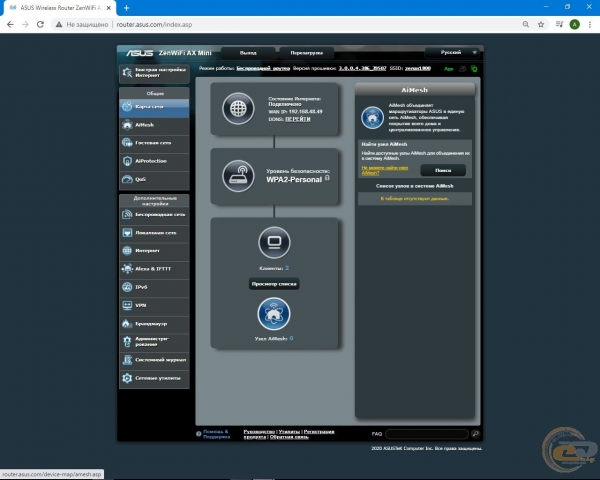This screenshot has height=480, width=600.
Task: Open the Utilities (Утилиты) footer link
Action: [289, 432]
